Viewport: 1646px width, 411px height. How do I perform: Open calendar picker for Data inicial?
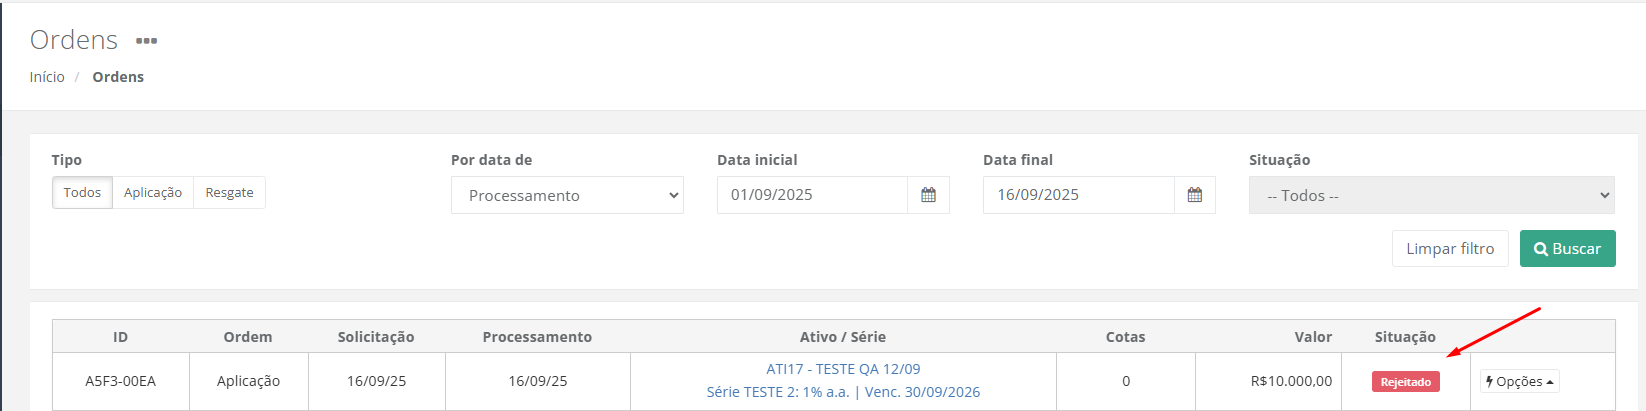click(928, 195)
